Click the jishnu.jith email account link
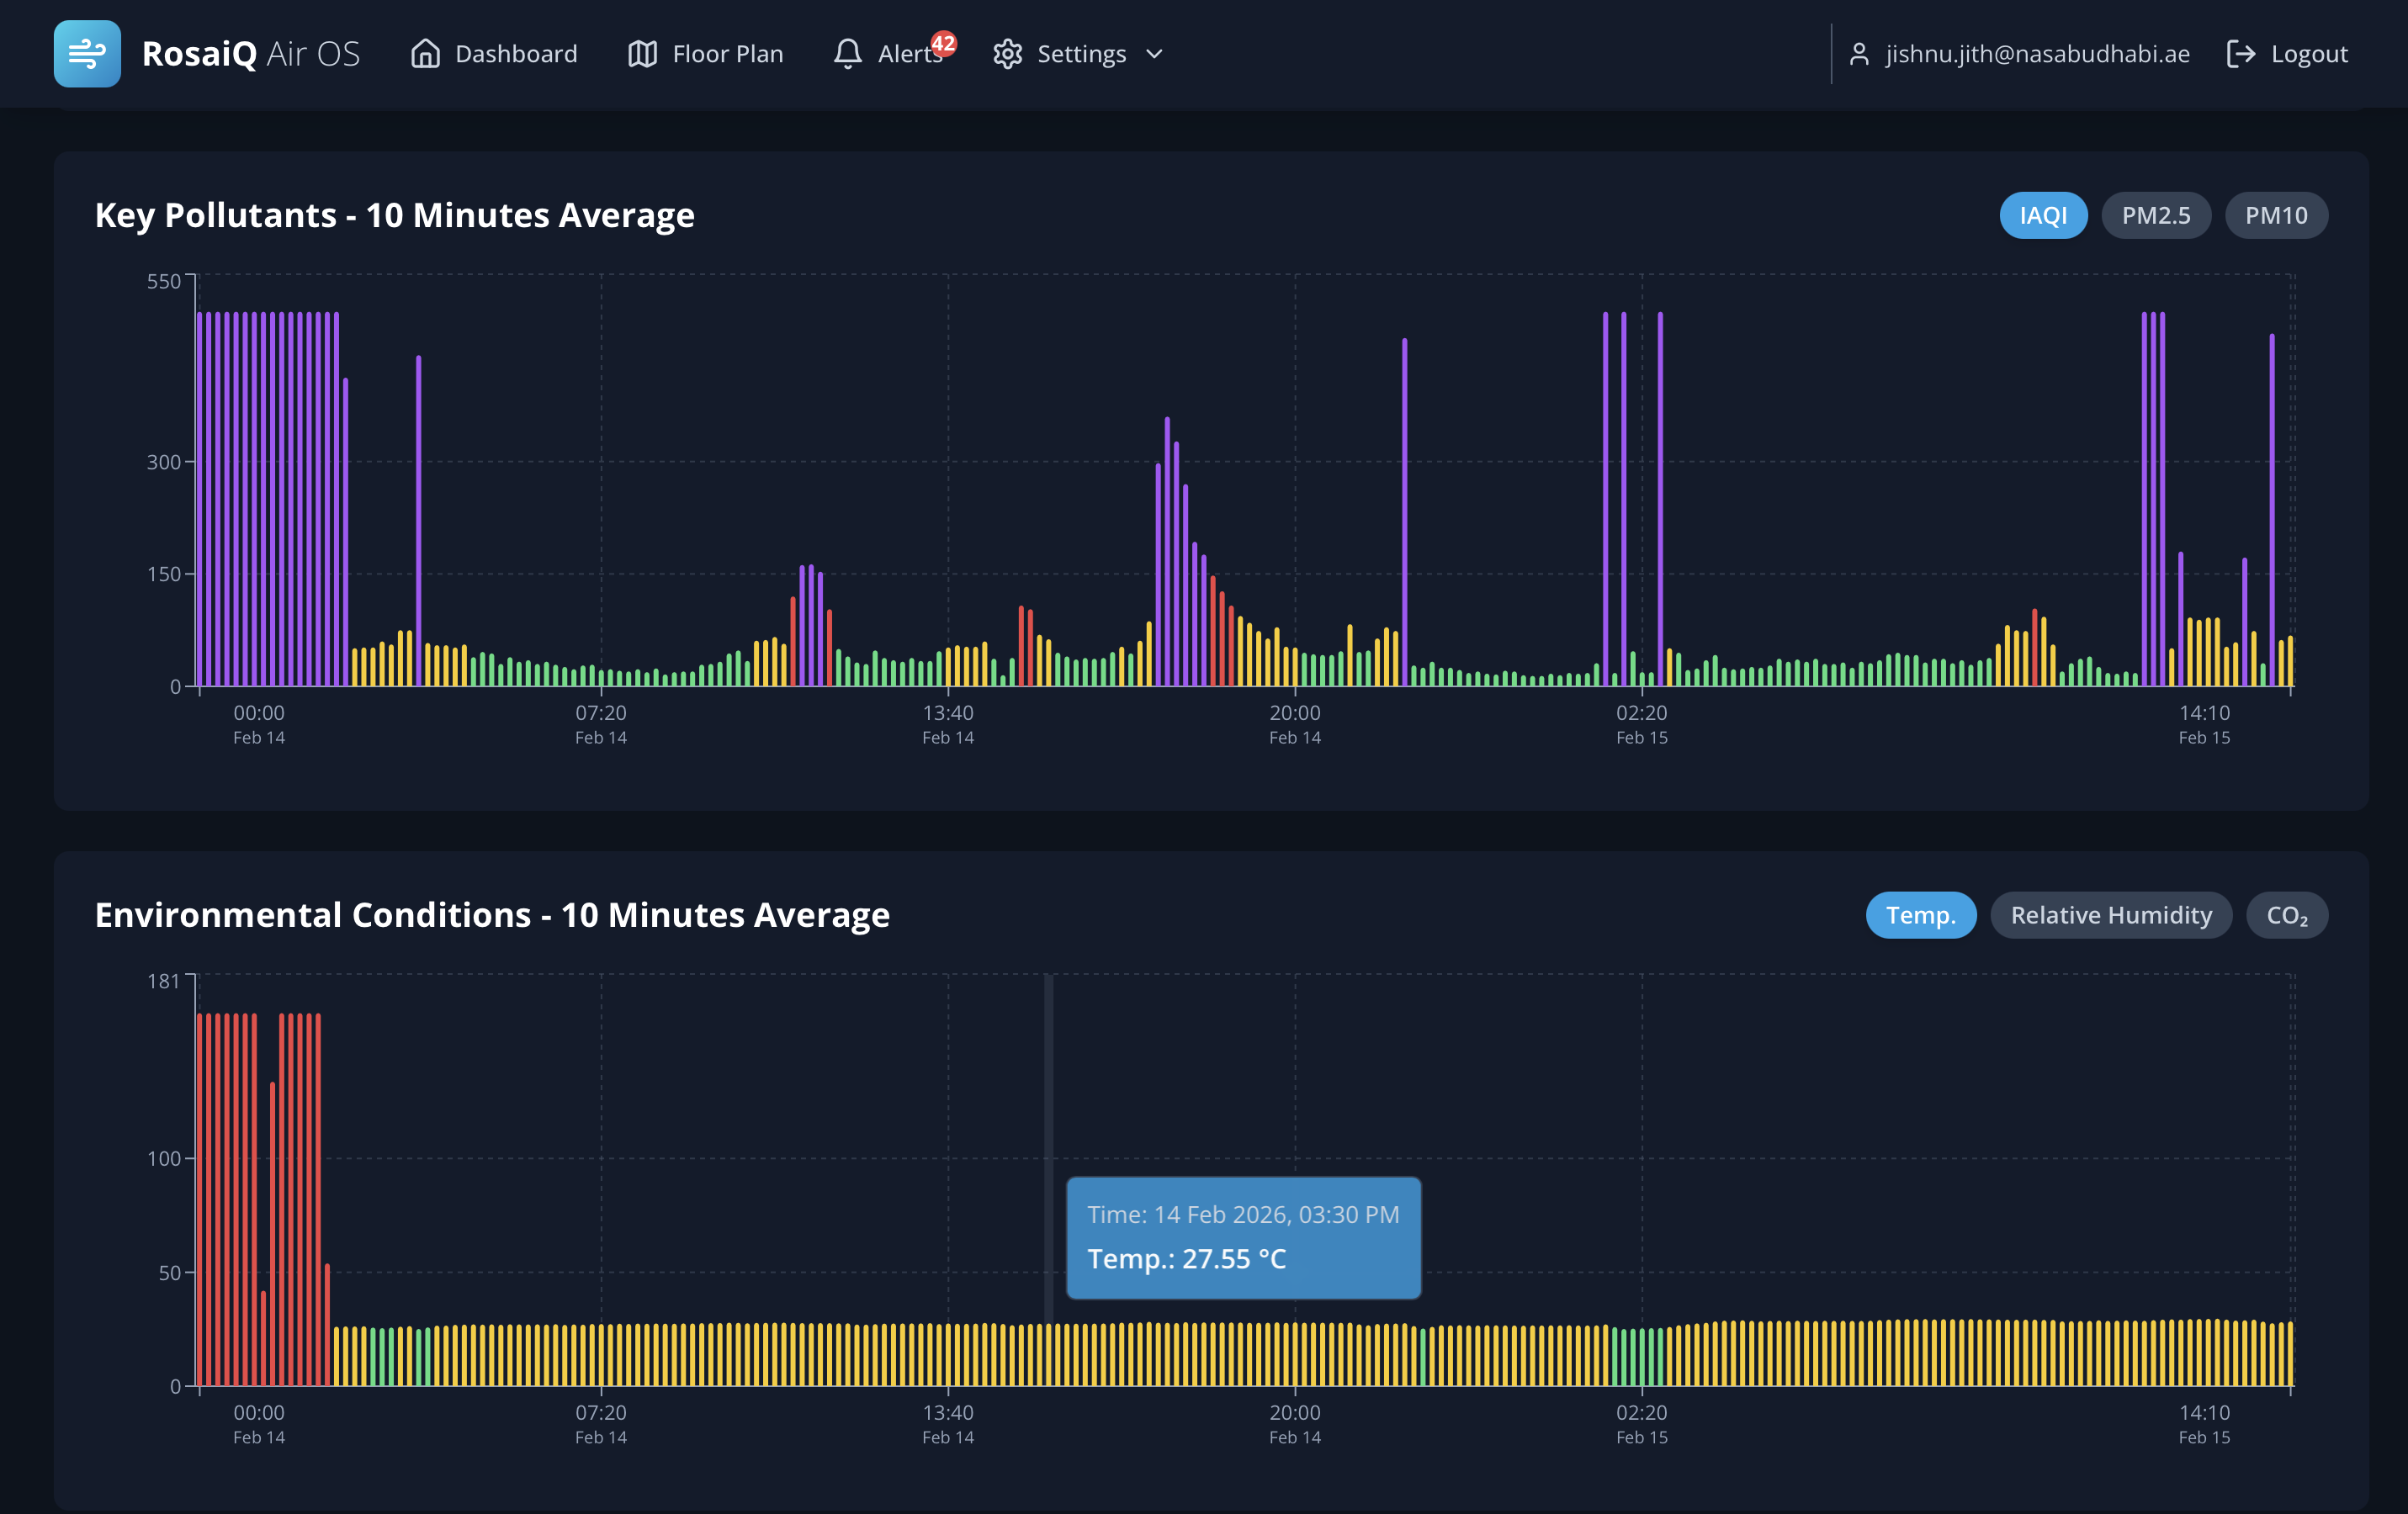 point(2037,54)
